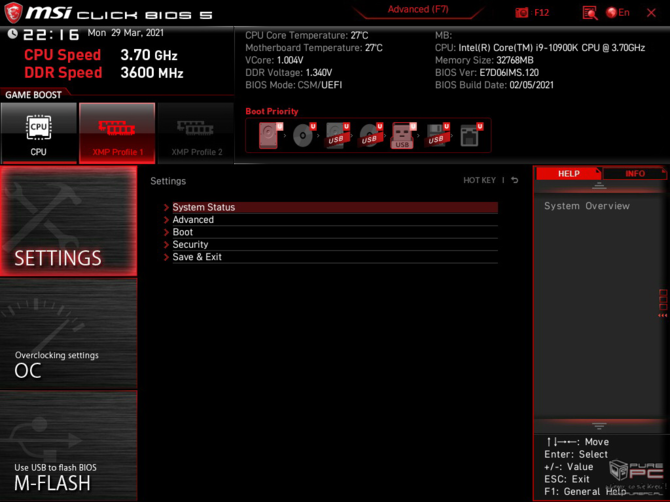The image size is (670, 502).
Task: Click the DDR Voltage 1.340V reading
Action: 288,73
